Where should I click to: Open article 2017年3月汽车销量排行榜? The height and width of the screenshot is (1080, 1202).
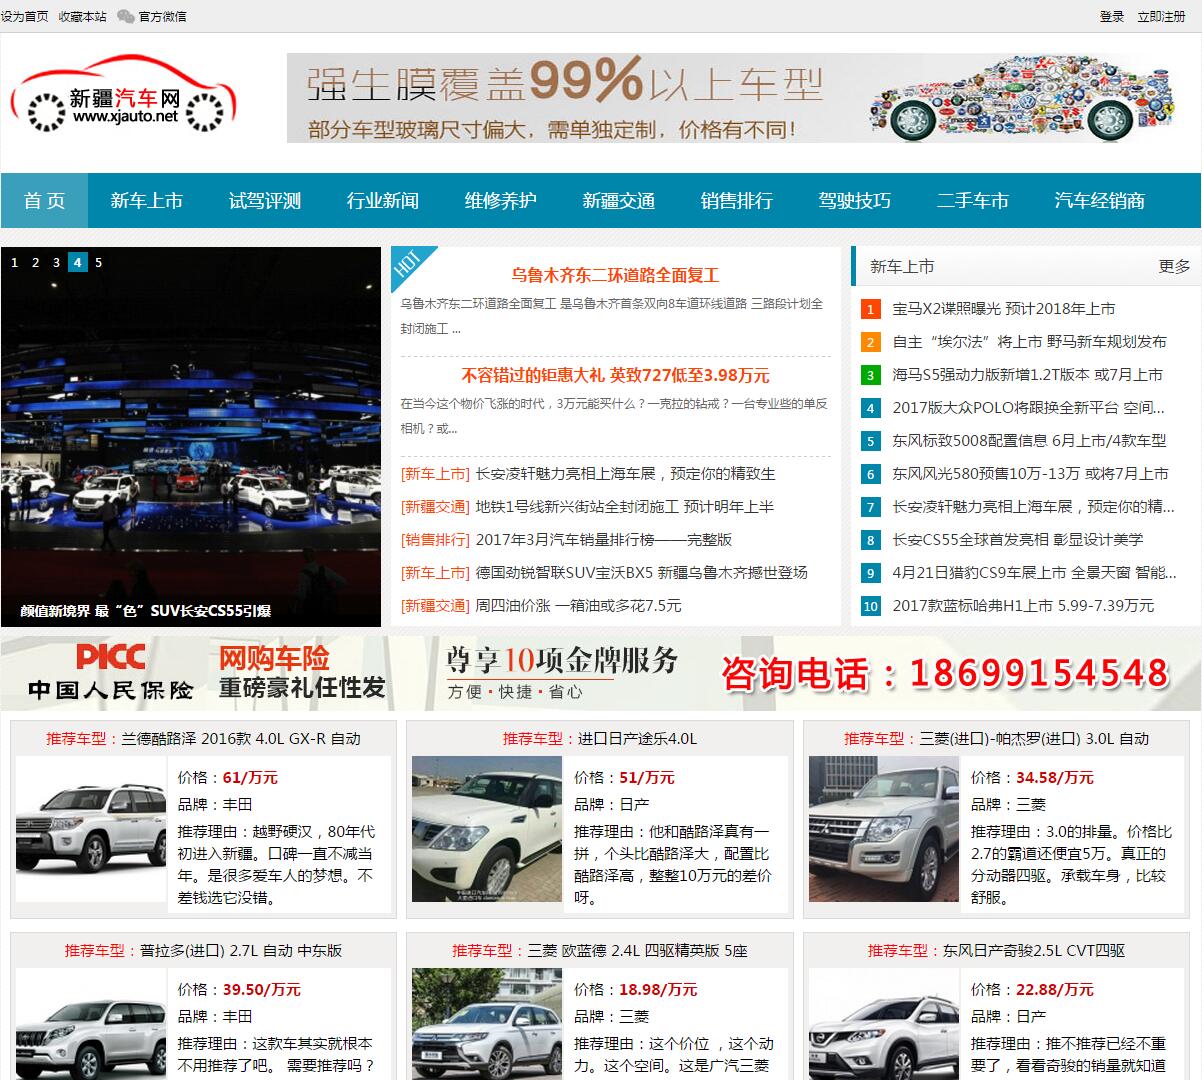coord(604,540)
